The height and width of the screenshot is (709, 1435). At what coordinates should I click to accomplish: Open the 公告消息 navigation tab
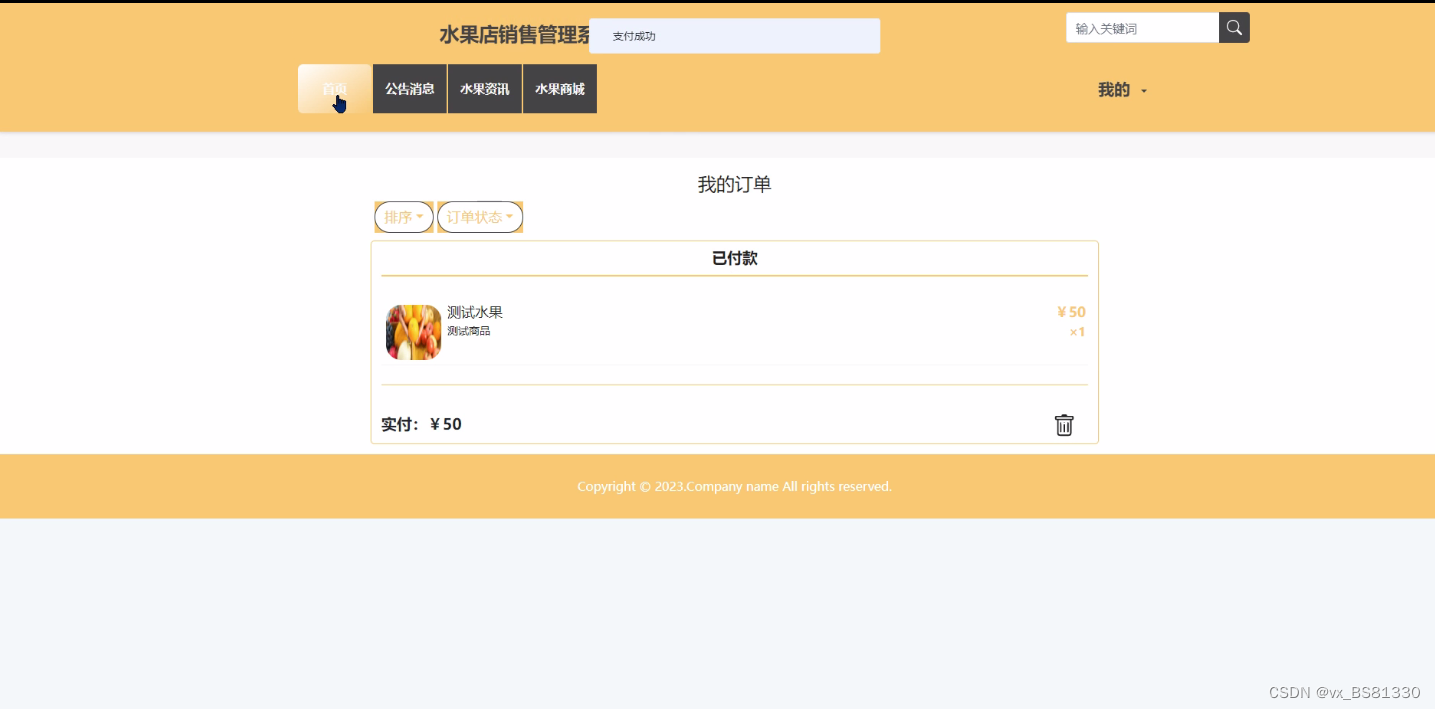tap(410, 89)
